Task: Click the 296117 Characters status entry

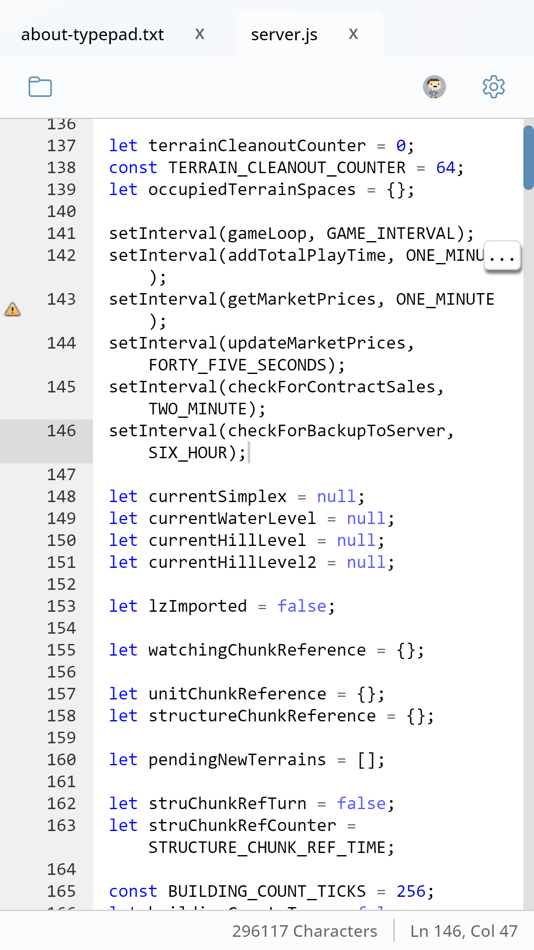Action: pos(304,931)
